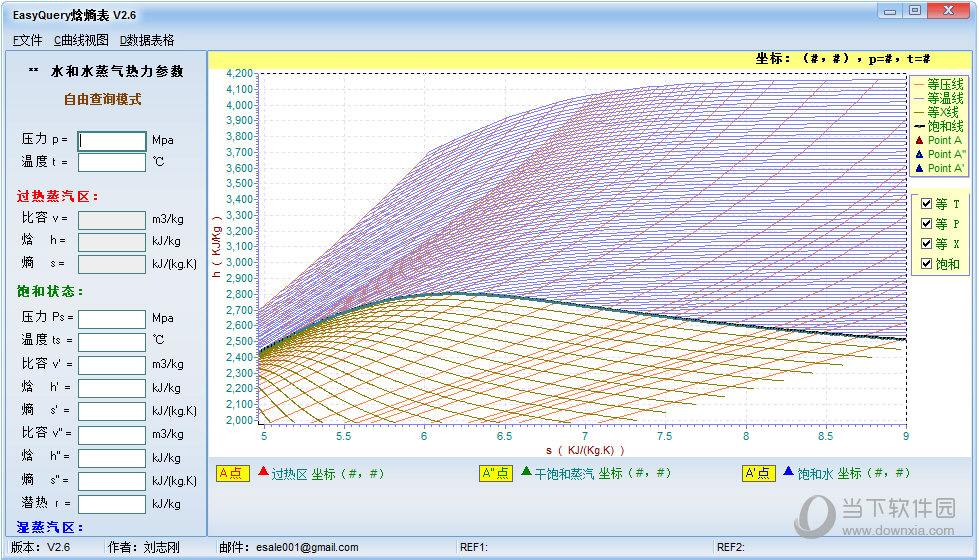The height and width of the screenshot is (560, 979).
Task: Click the 等压线 legend color line
Action: coord(919,85)
